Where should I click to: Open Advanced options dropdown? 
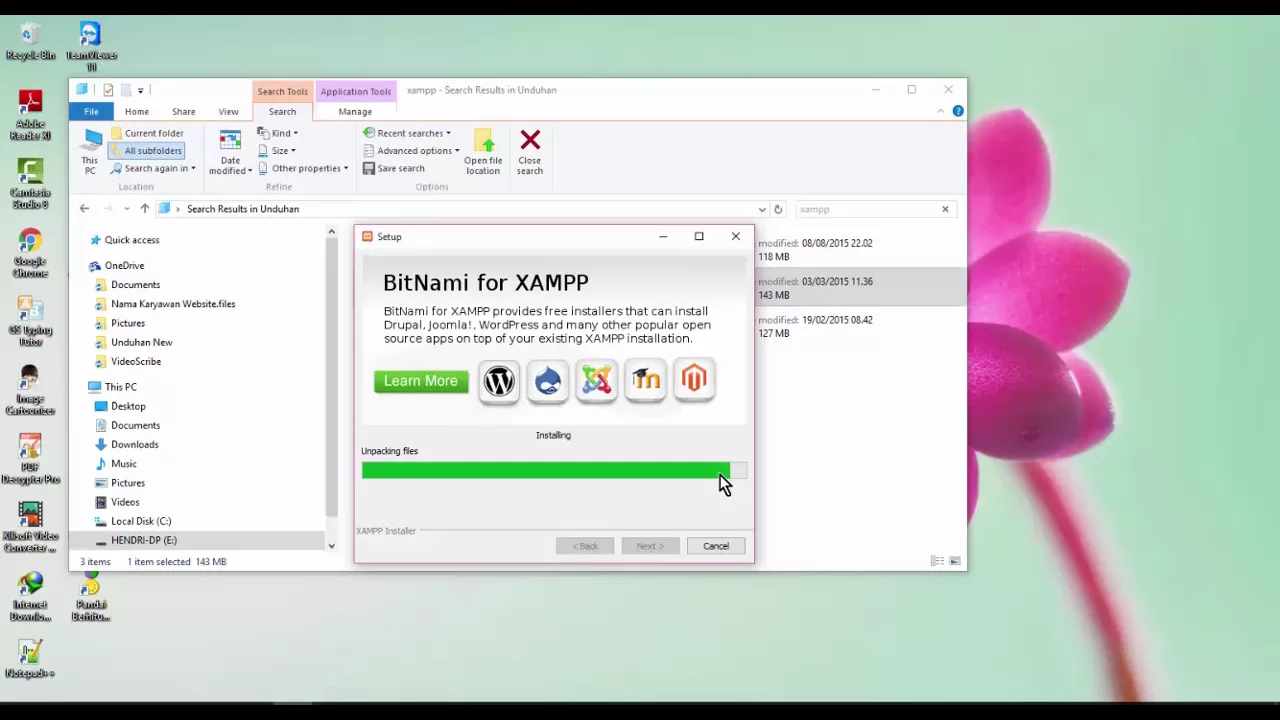[x=411, y=151]
